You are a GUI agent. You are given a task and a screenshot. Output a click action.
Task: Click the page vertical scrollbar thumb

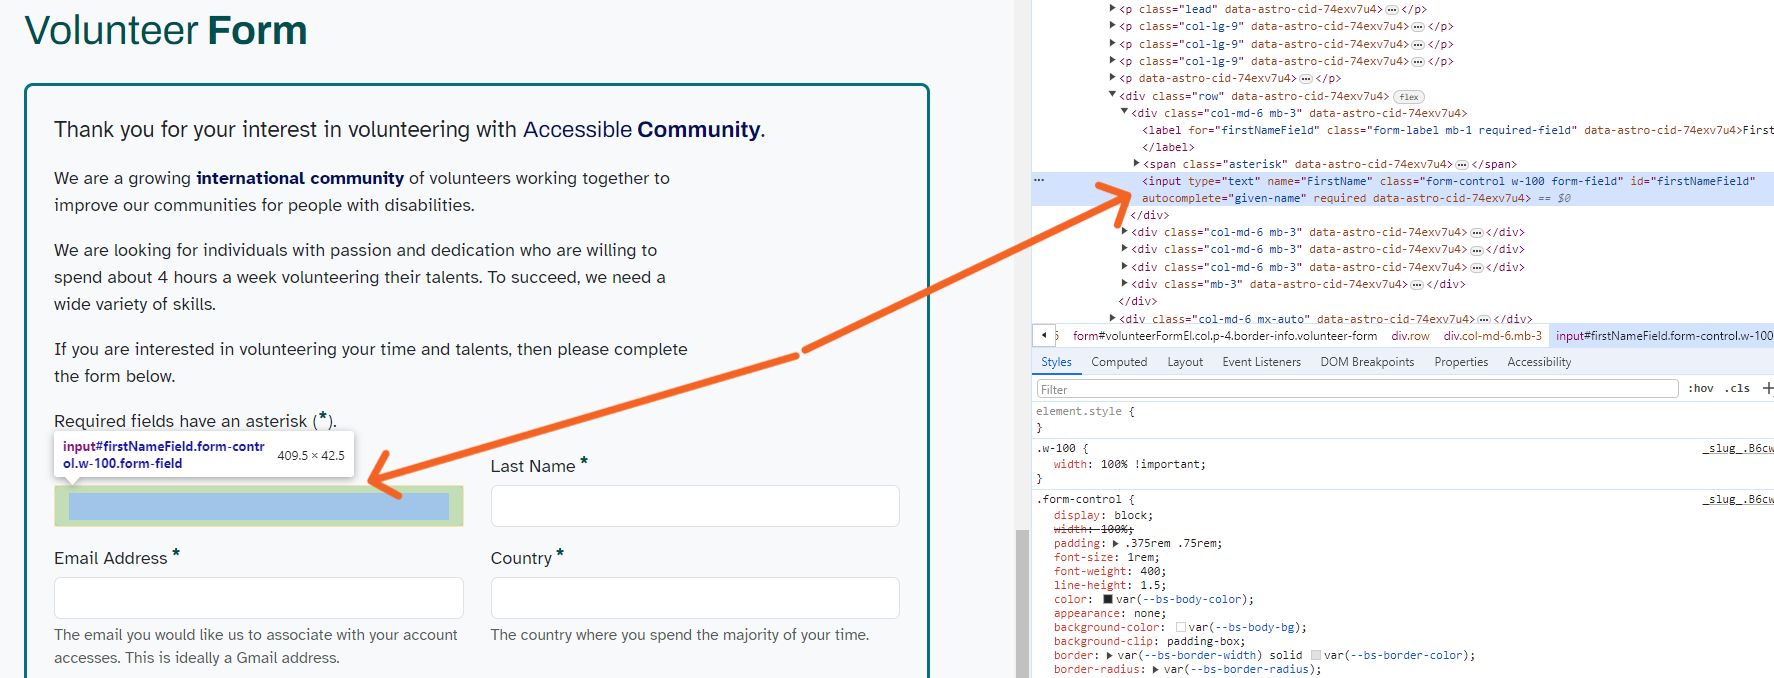(1022, 603)
